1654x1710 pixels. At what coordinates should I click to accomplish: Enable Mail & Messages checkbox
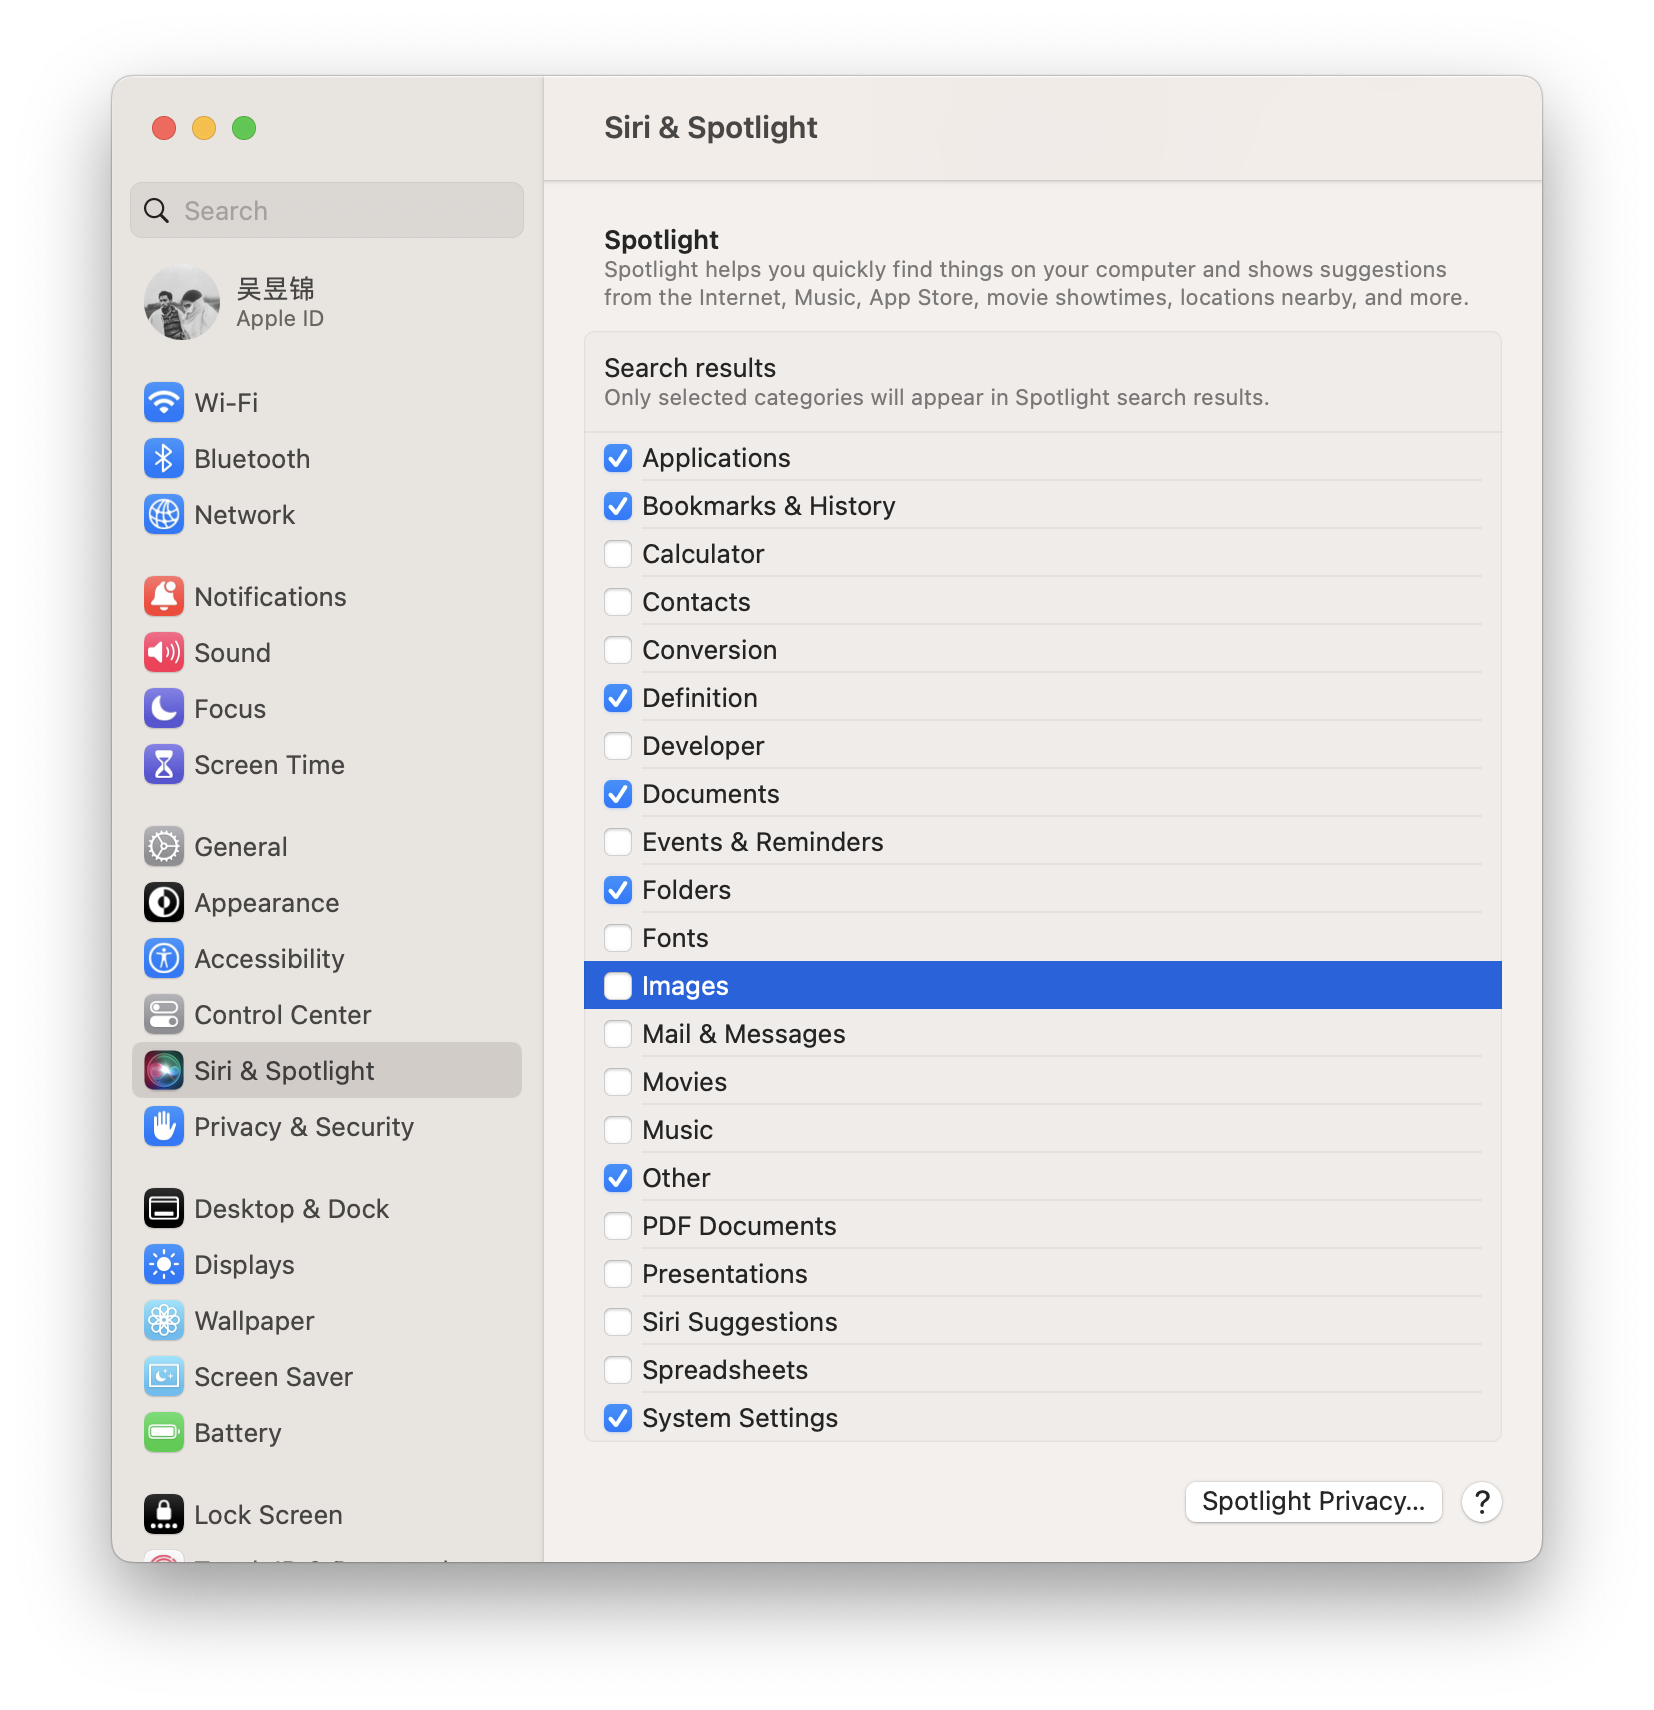(618, 1034)
